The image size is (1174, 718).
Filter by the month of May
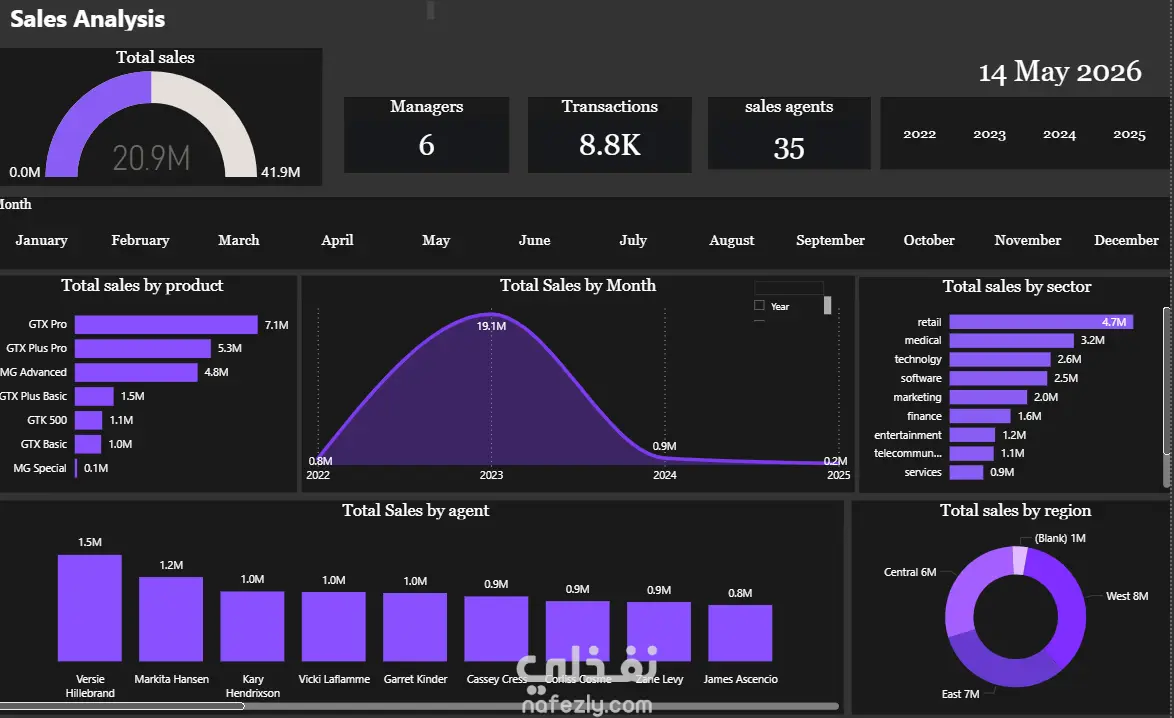click(x=436, y=240)
